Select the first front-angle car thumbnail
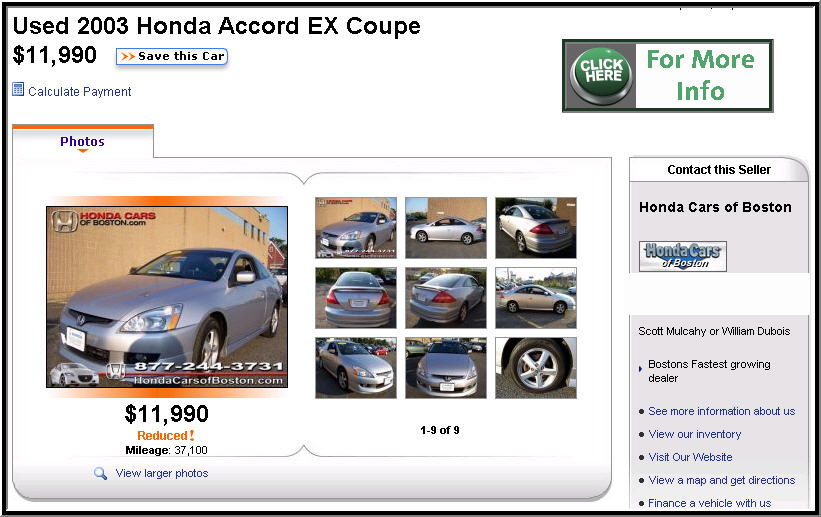This screenshot has height=517, width=821. point(356,227)
